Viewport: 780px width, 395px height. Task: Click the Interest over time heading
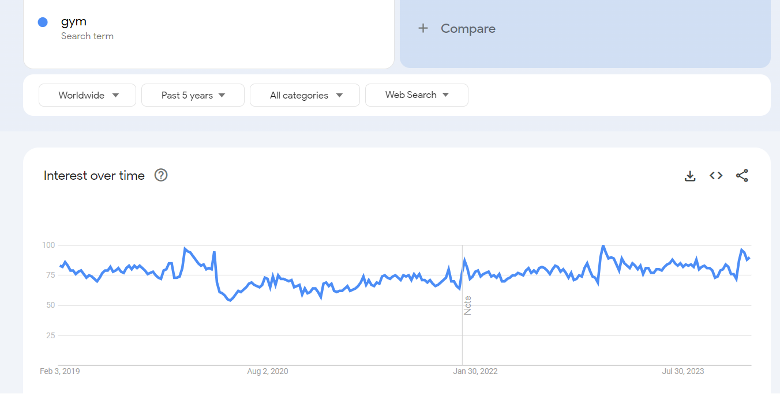(x=94, y=176)
